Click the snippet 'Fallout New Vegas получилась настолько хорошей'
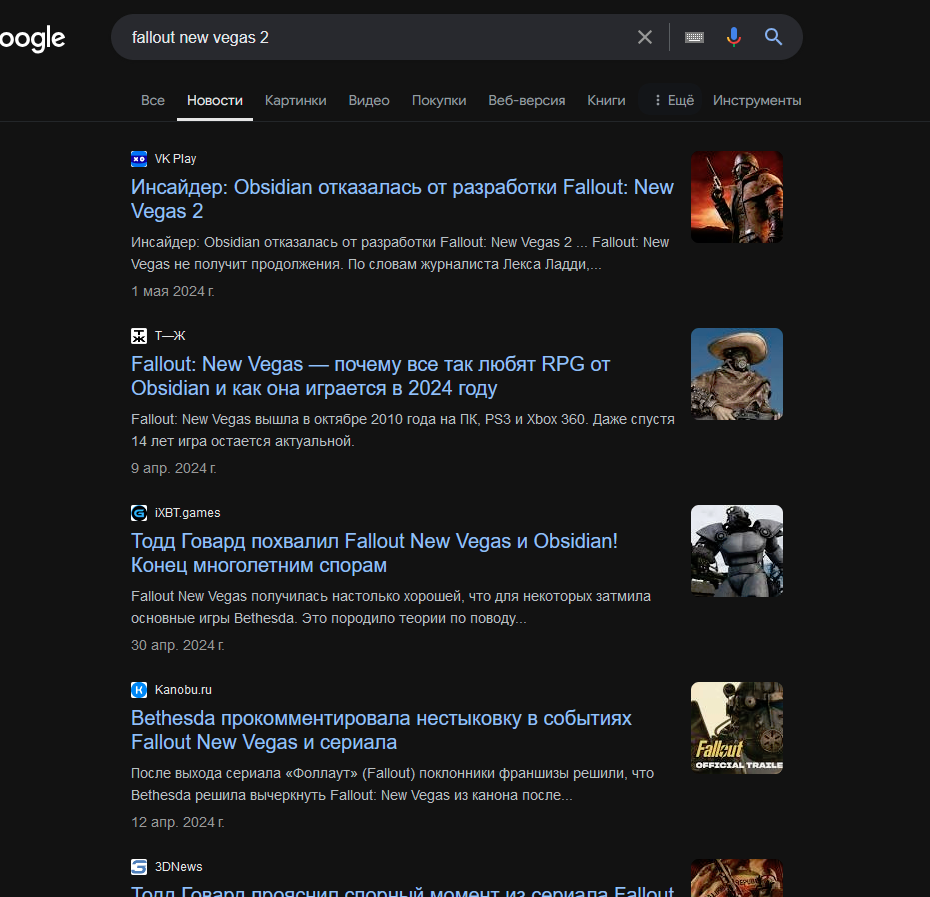The height and width of the screenshot is (897, 930). 391,607
